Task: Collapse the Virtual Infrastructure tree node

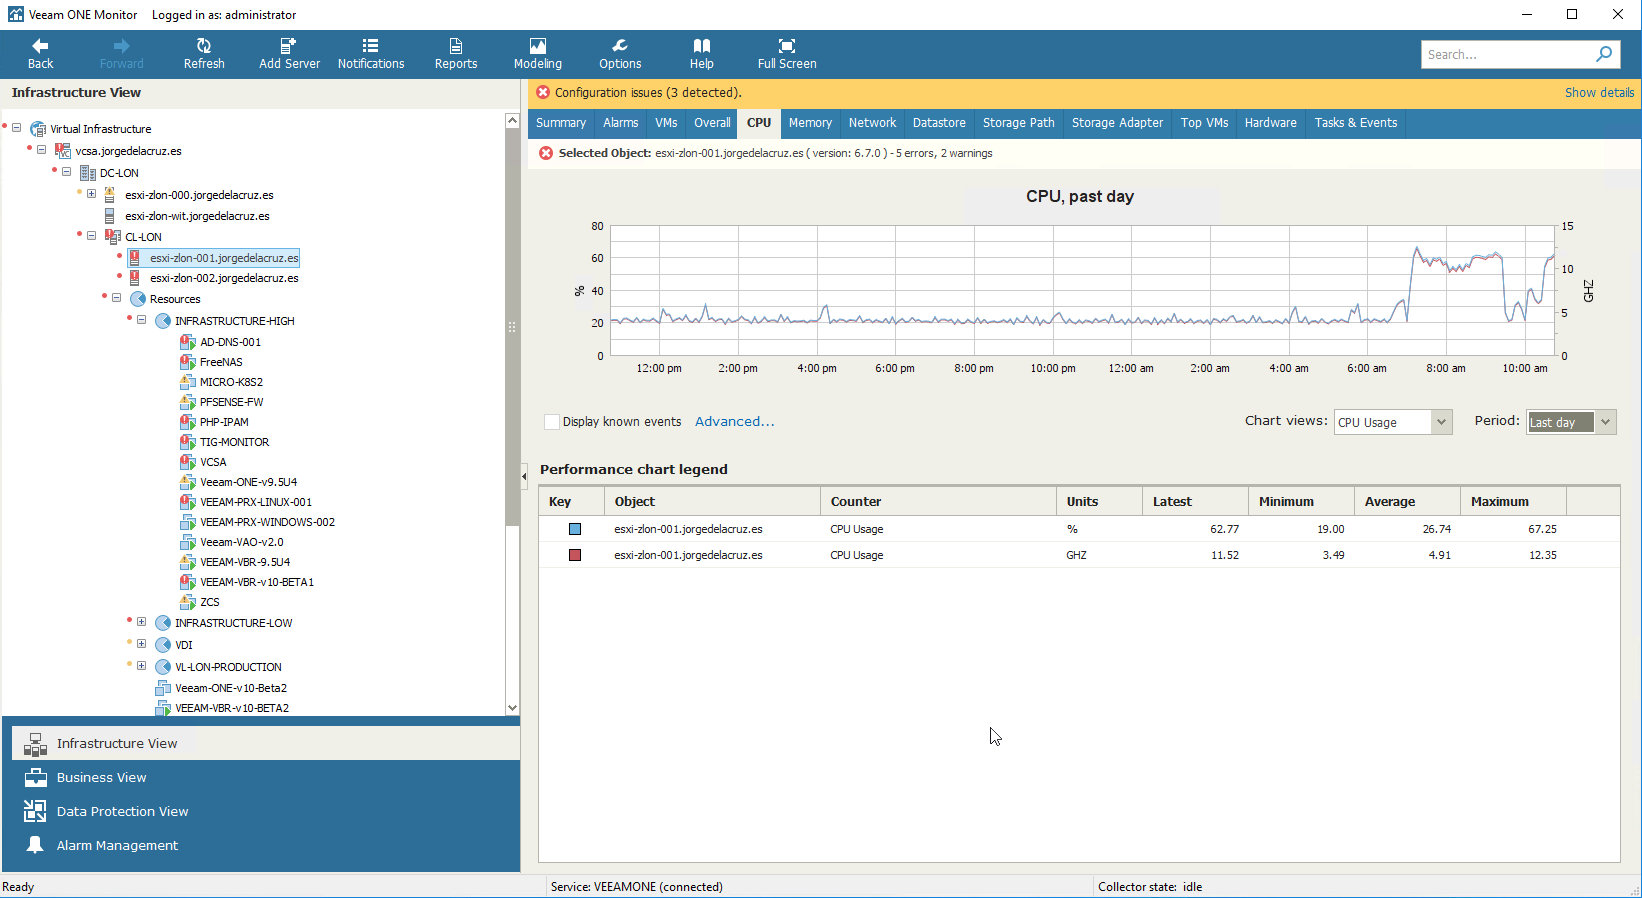Action: point(17,128)
